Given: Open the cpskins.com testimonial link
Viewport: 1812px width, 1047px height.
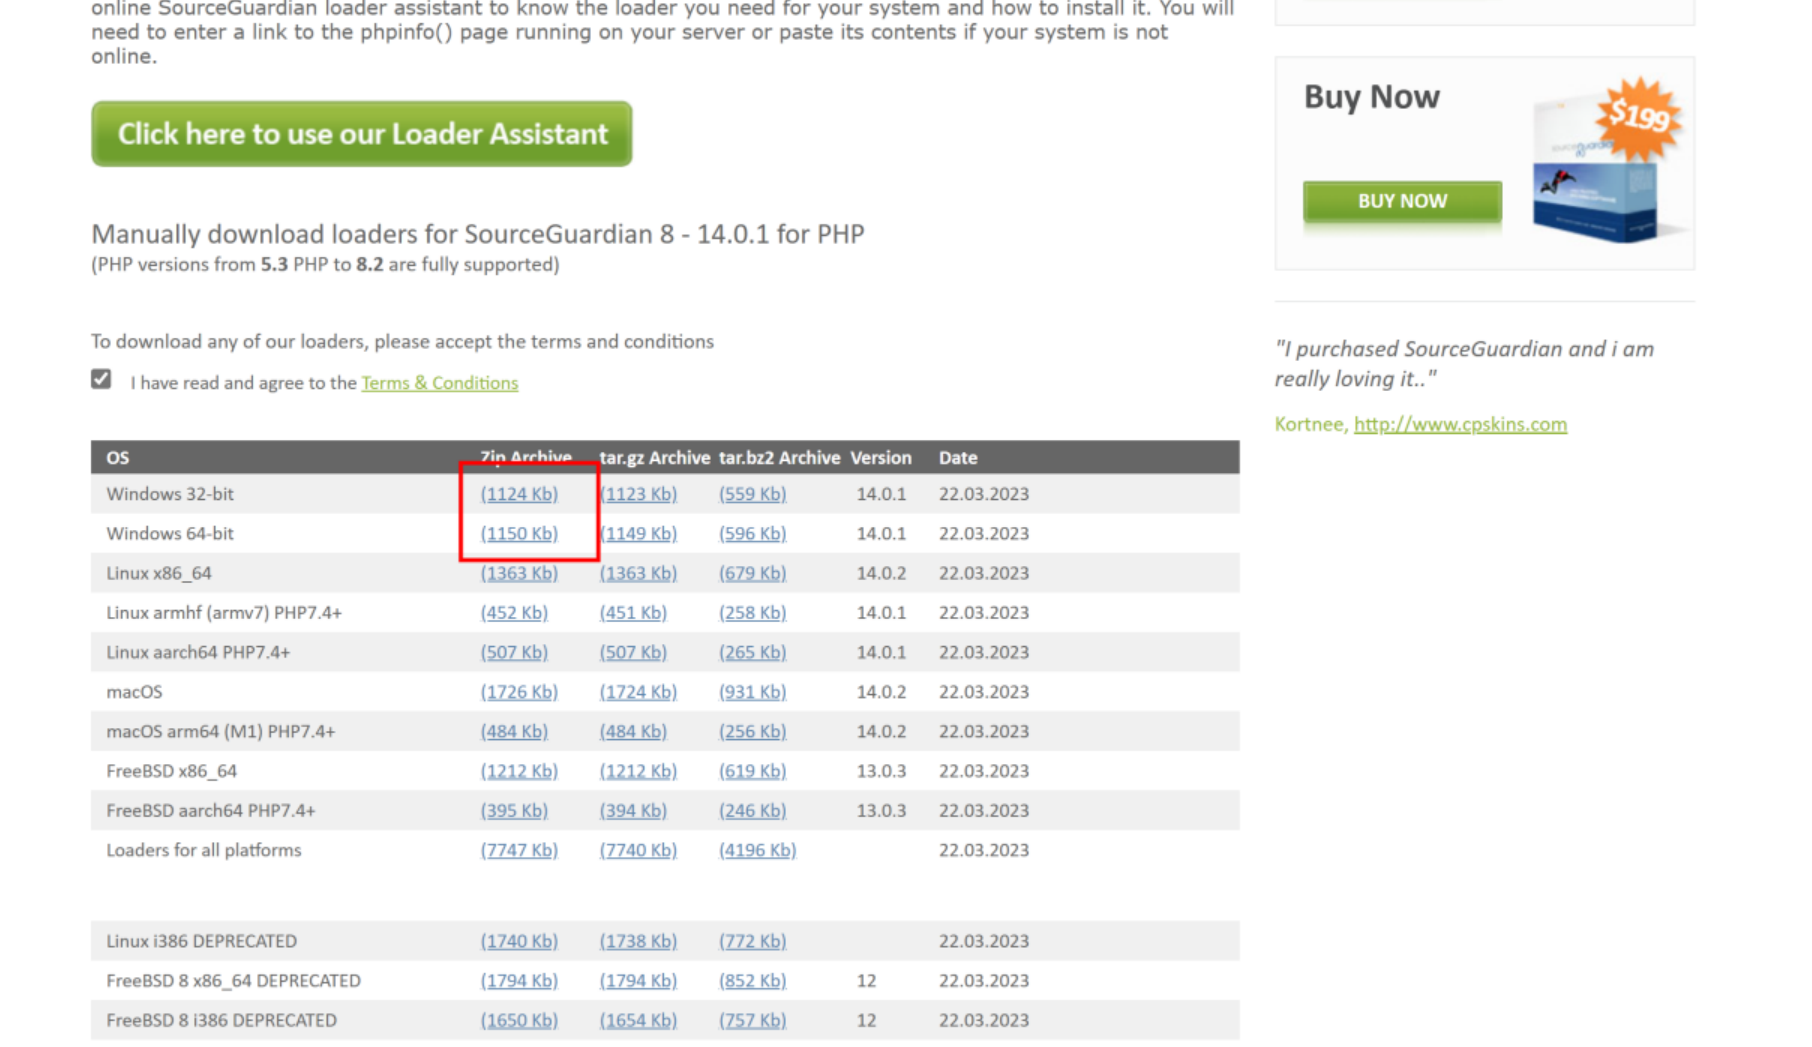Looking at the screenshot, I should (1460, 424).
